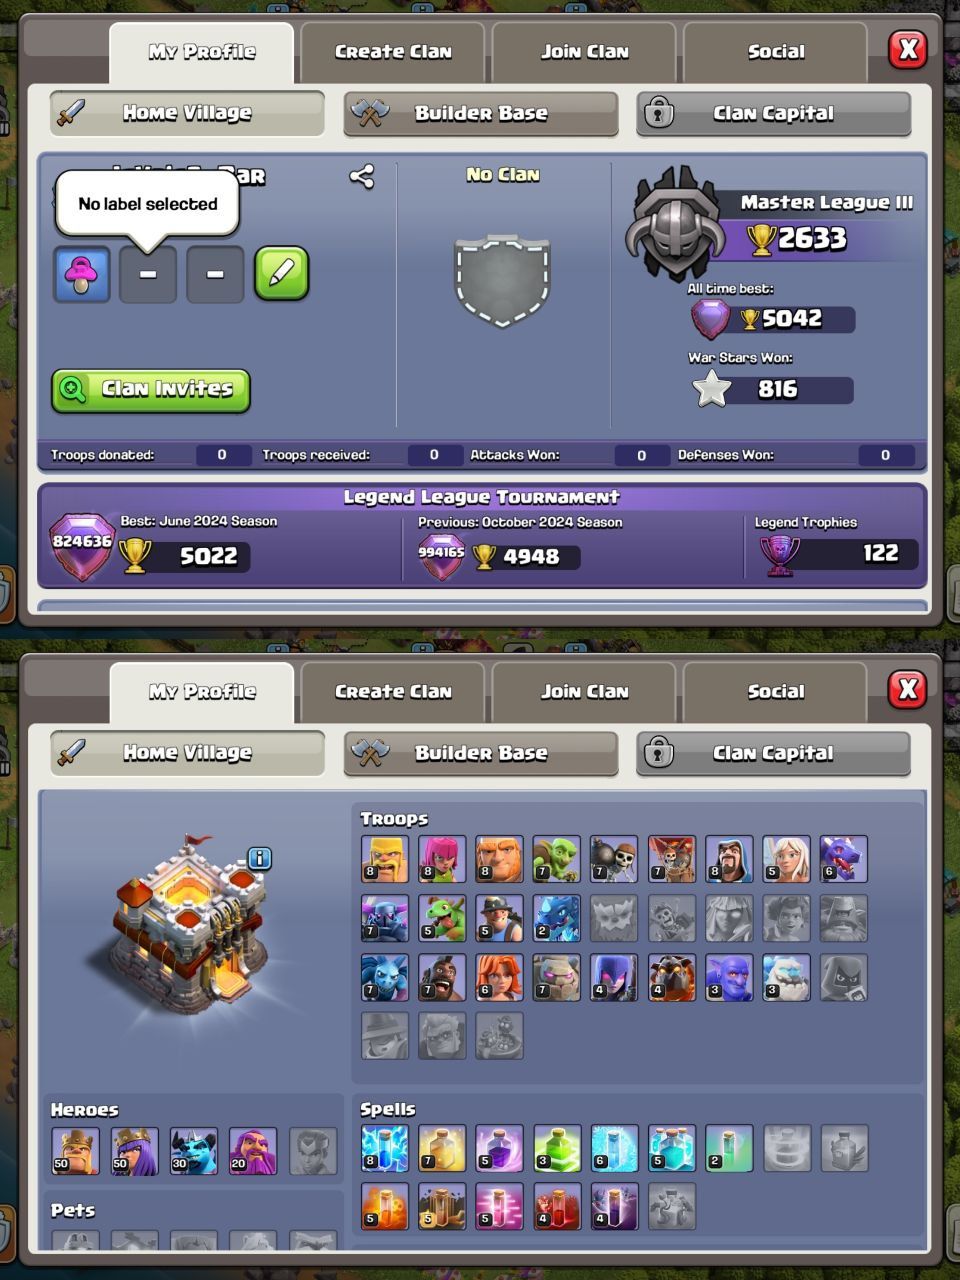Select the P.E.K.K.A troop icon
Screen dimensions: 960x1280
click(385, 918)
